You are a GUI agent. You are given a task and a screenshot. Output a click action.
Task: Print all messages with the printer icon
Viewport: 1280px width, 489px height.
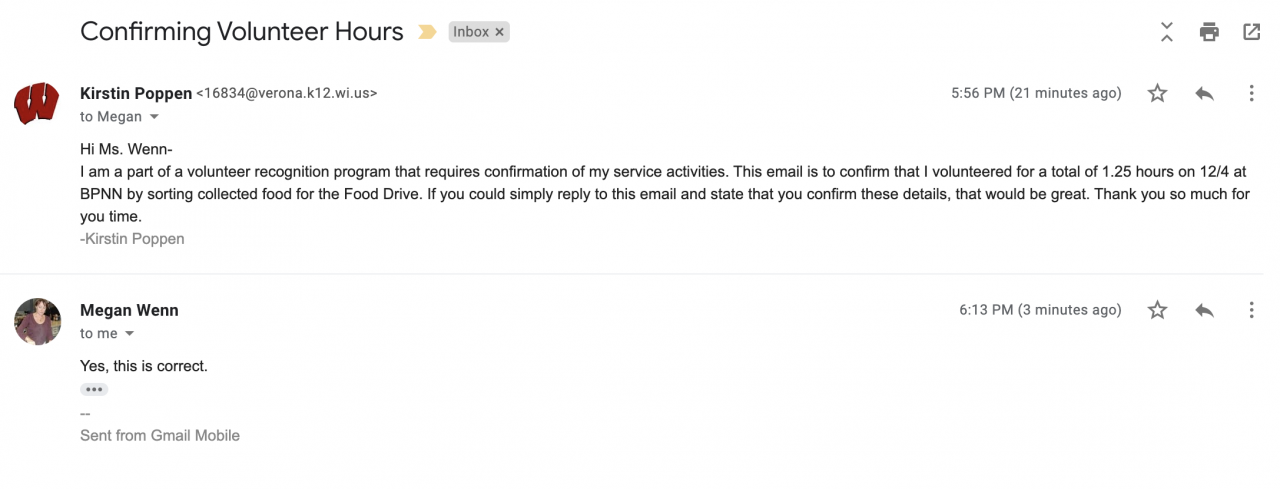coord(1209,32)
